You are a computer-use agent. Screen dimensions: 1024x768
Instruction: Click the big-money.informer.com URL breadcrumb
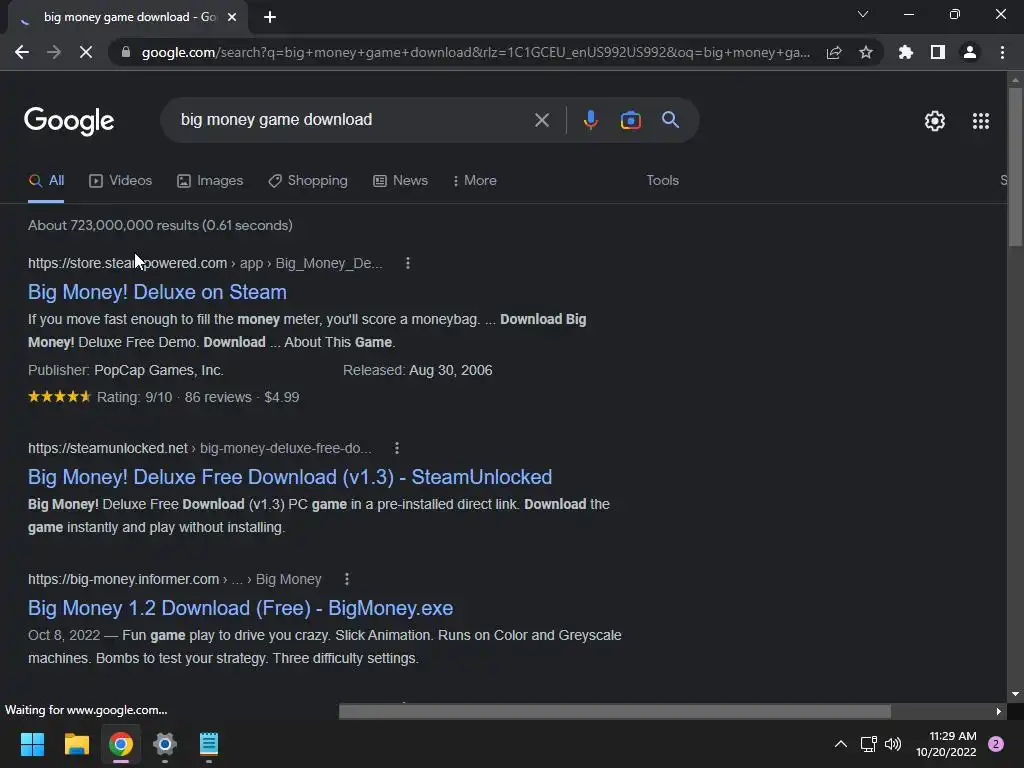click(174, 579)
